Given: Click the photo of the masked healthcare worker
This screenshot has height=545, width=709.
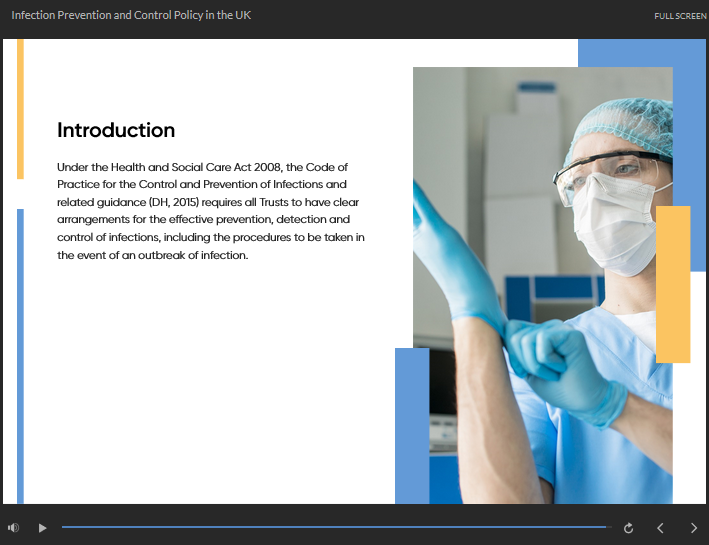Looking at the screenshot, I should [543, 285].
